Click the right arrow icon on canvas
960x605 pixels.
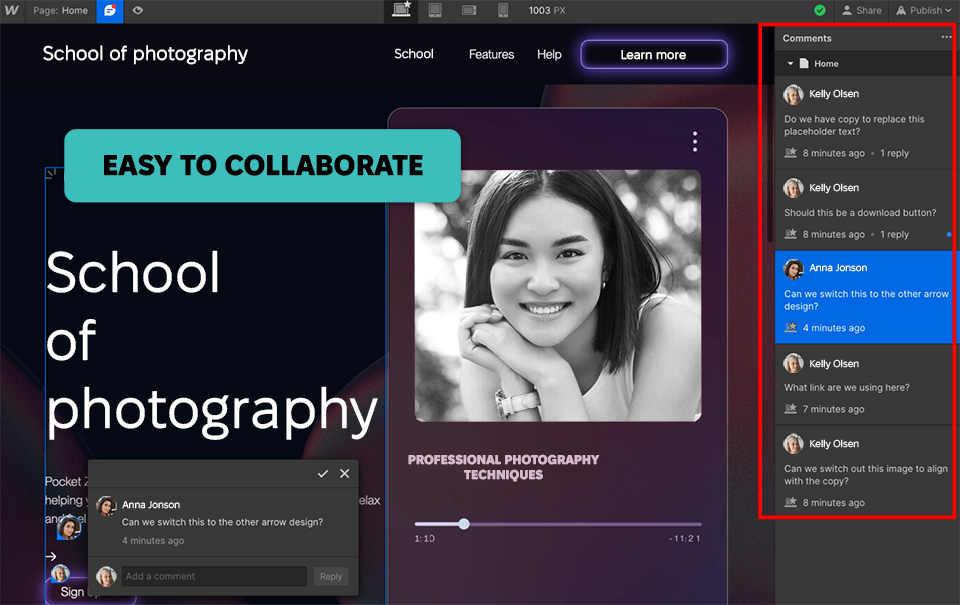point(51,556)
